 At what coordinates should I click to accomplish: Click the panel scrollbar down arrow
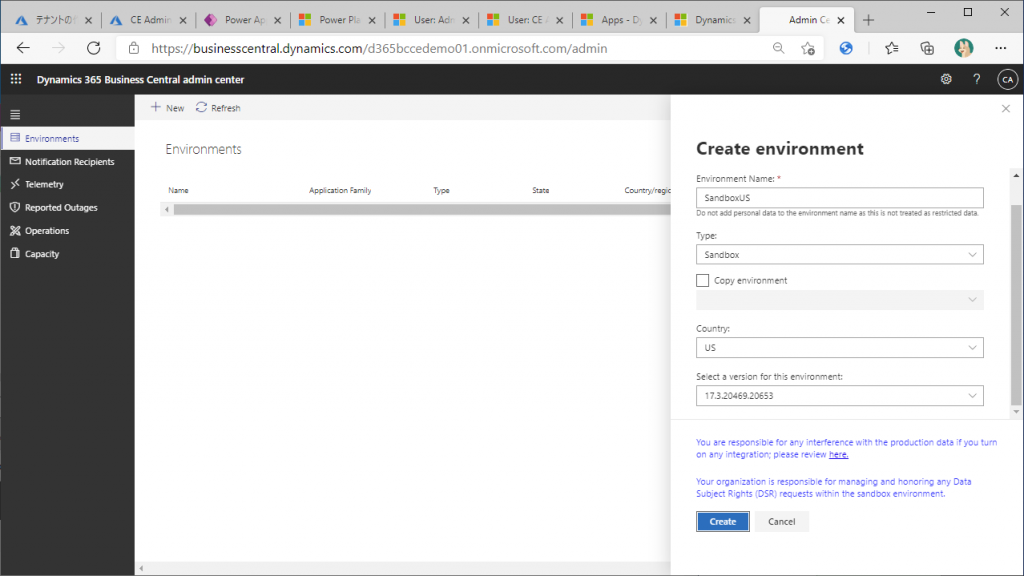pyautogui.click(x=1016, y=412)
